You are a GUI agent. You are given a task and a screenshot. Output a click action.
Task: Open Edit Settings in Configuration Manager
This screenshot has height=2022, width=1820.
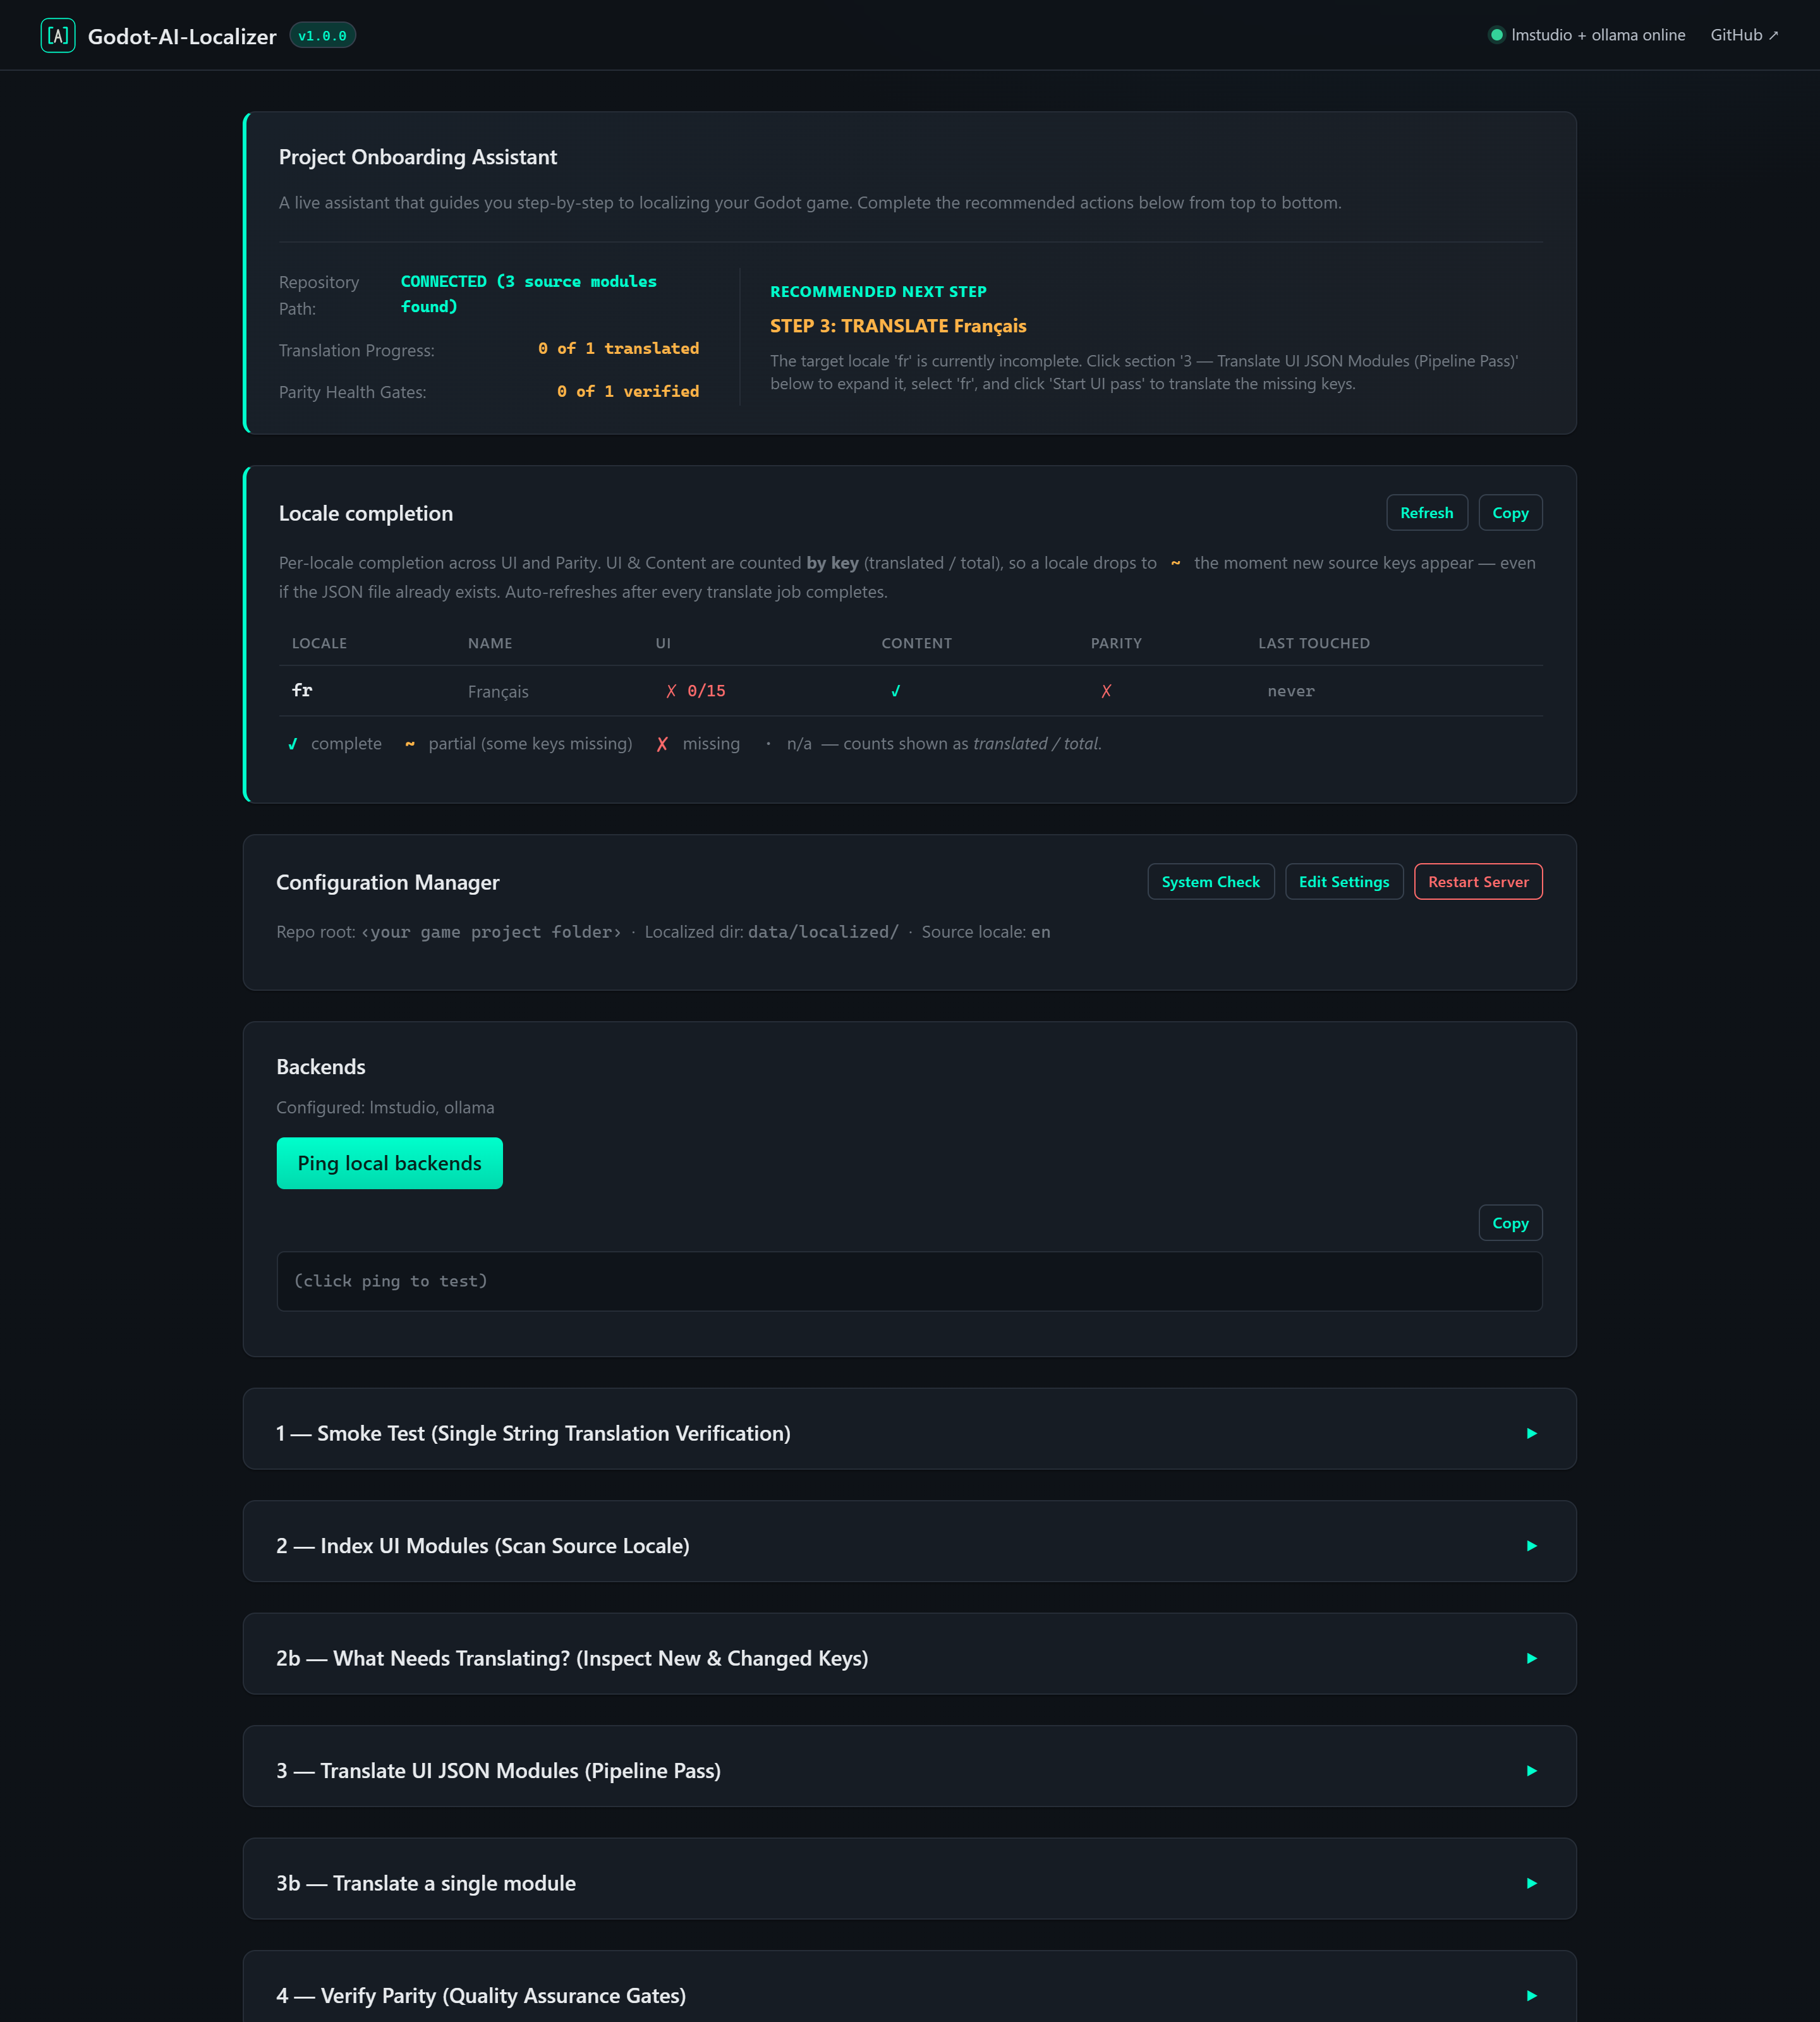pos(1343,882)
